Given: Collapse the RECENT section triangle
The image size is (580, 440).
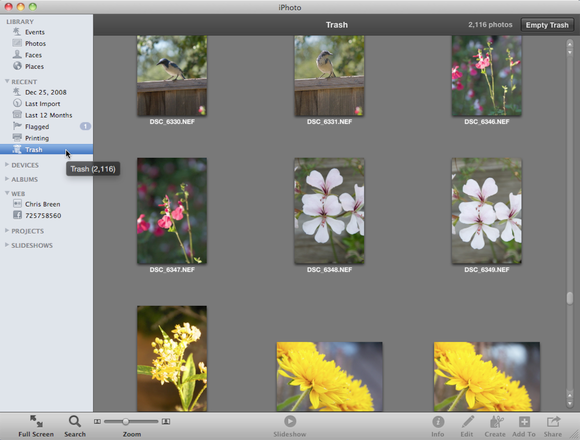Looking at the screenshot, I should tap(7, 81).
